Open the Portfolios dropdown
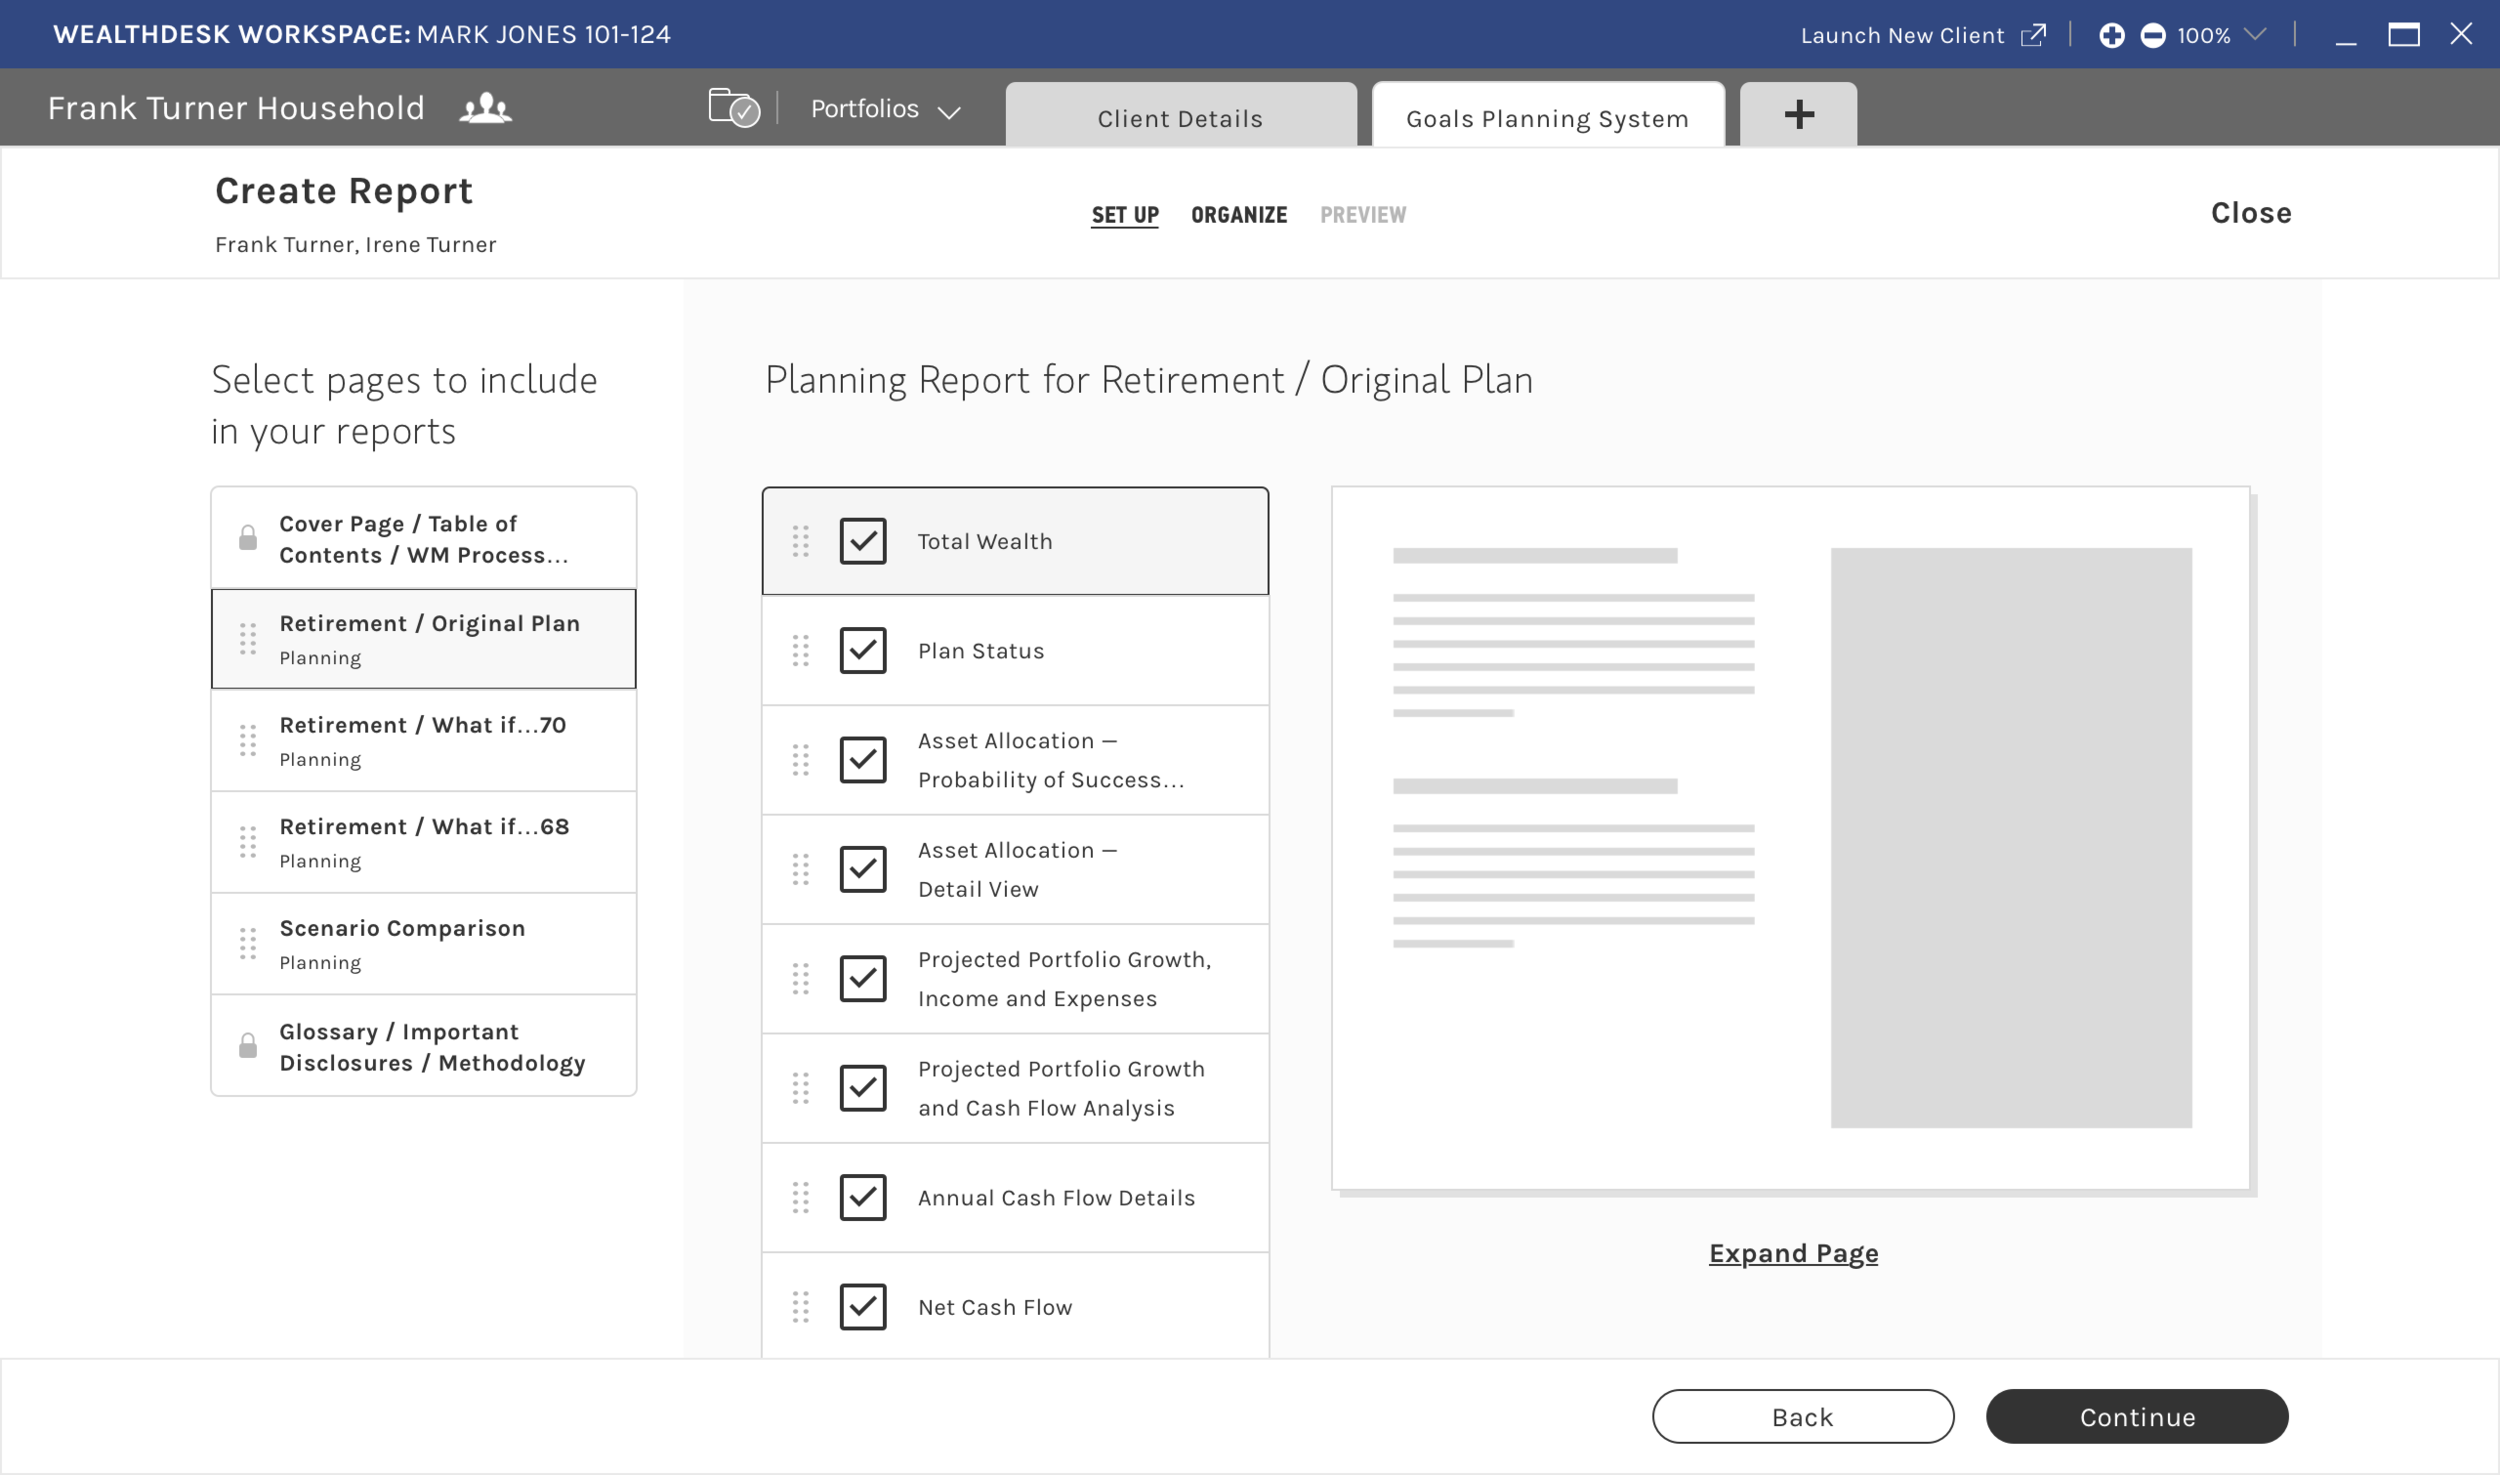The height and width of the screenshot is (1475, 2500). point(884,109)
